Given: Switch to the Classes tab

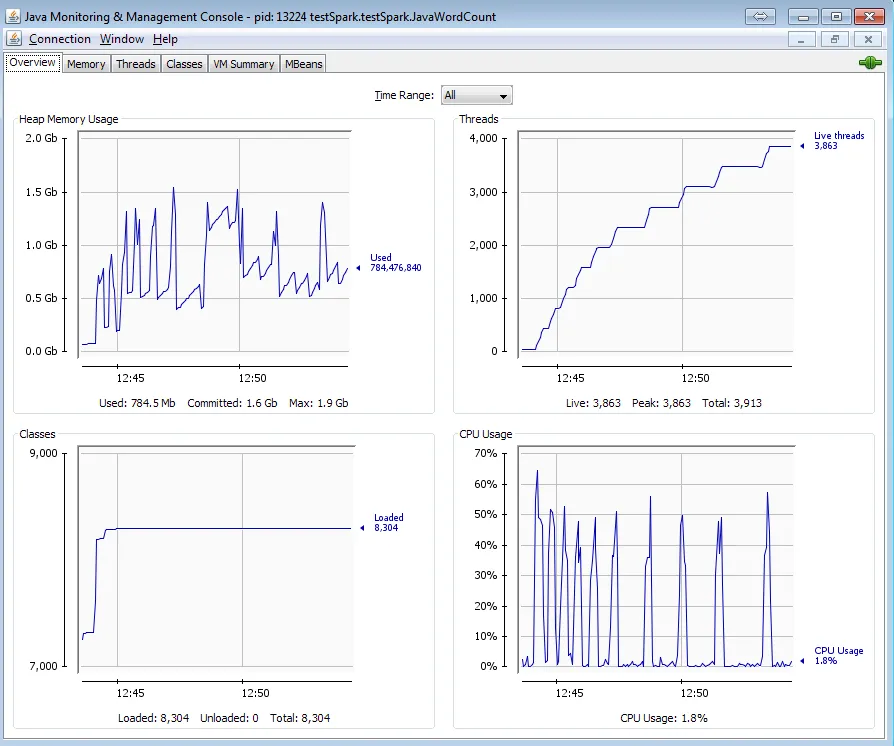Looking at the screenshot, I should coord(184,64).
